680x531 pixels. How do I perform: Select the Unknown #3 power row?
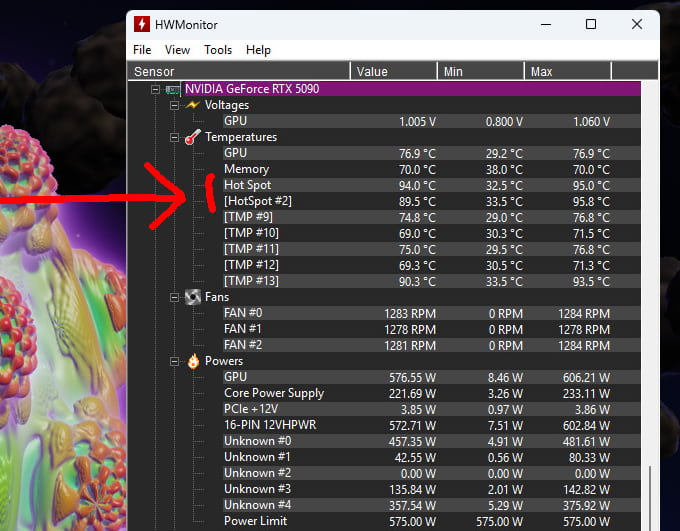point(432,489)
